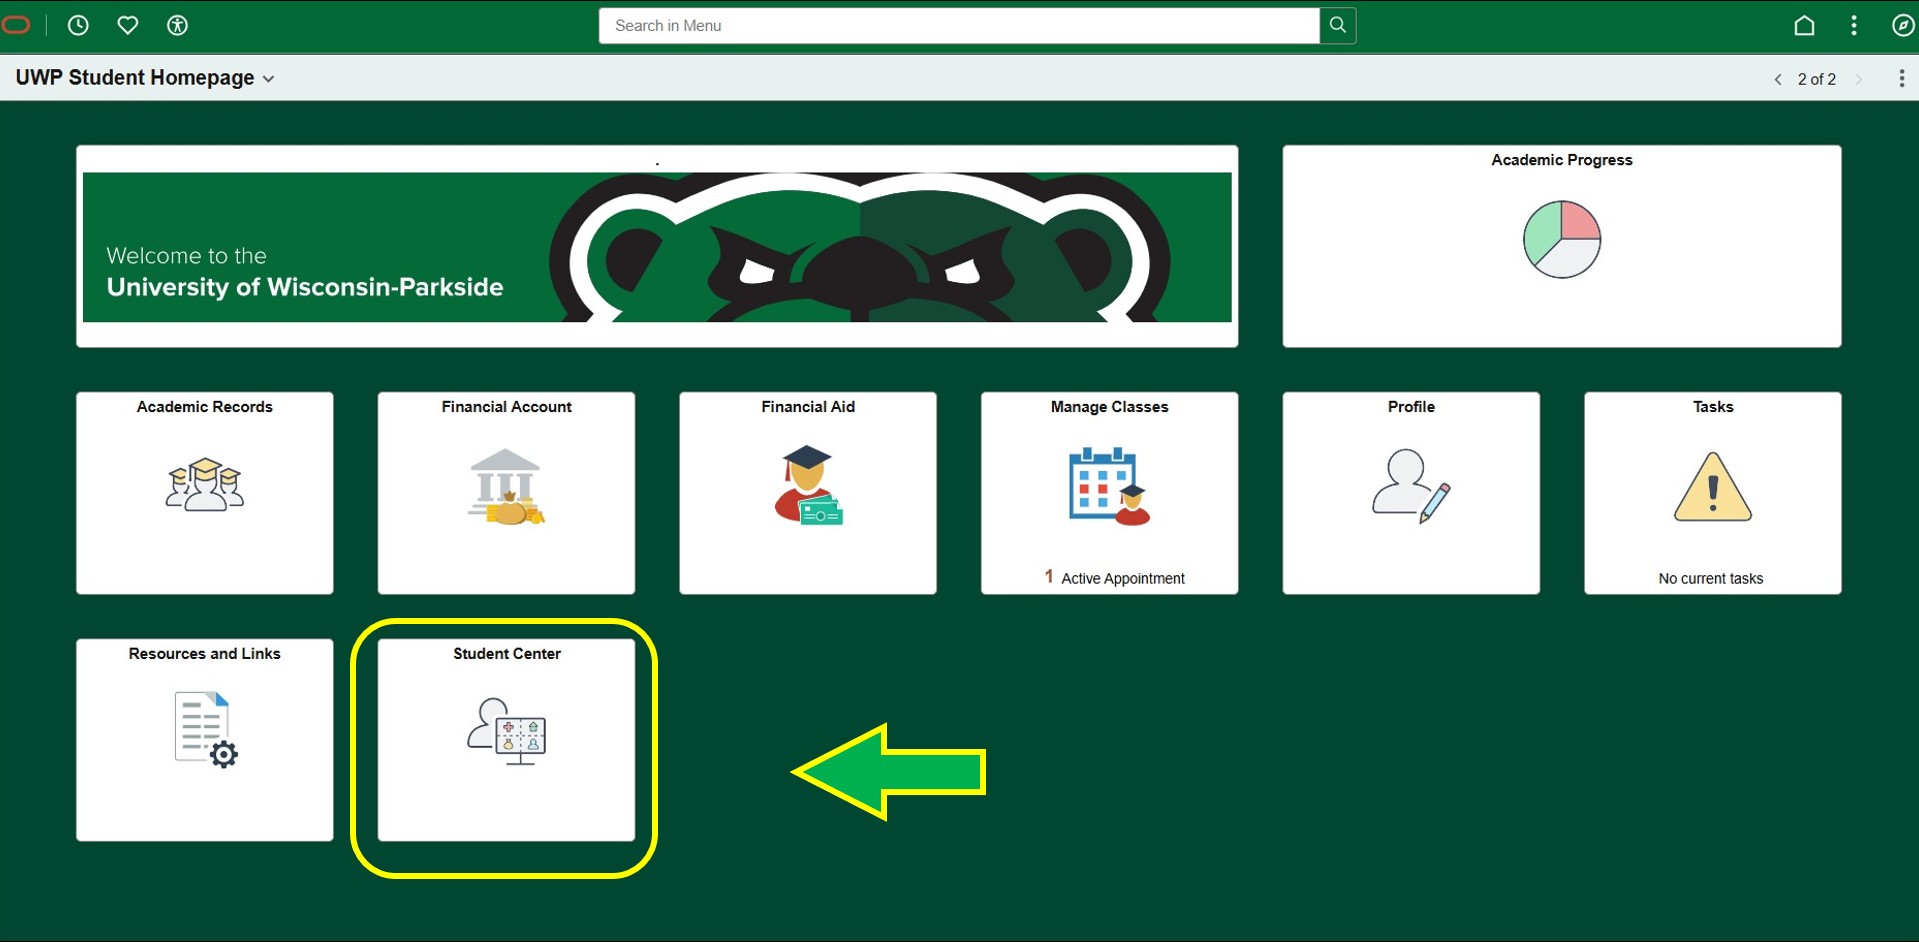The height and width of the screenshot is (942, 1919).
Task: Open the Financial Aid tile title
Action: [x=808, y=407]
